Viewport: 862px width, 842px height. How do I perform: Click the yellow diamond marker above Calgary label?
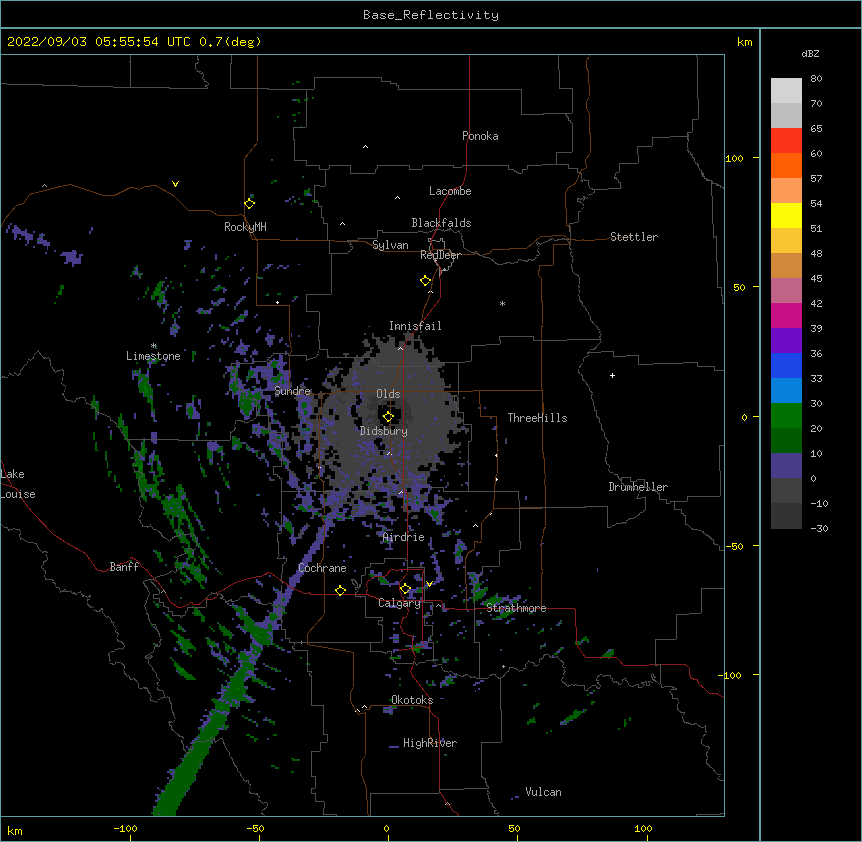coord(405,589)
